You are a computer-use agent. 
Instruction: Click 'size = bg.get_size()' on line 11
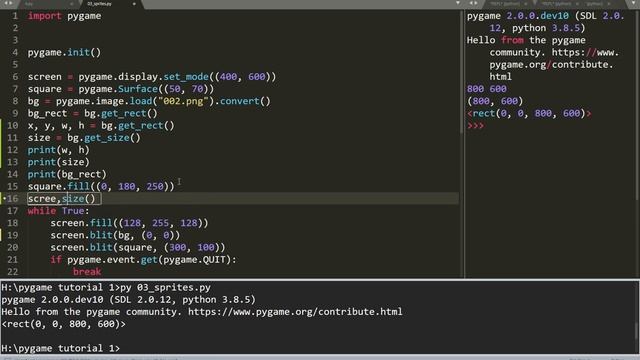pos(84,138)
